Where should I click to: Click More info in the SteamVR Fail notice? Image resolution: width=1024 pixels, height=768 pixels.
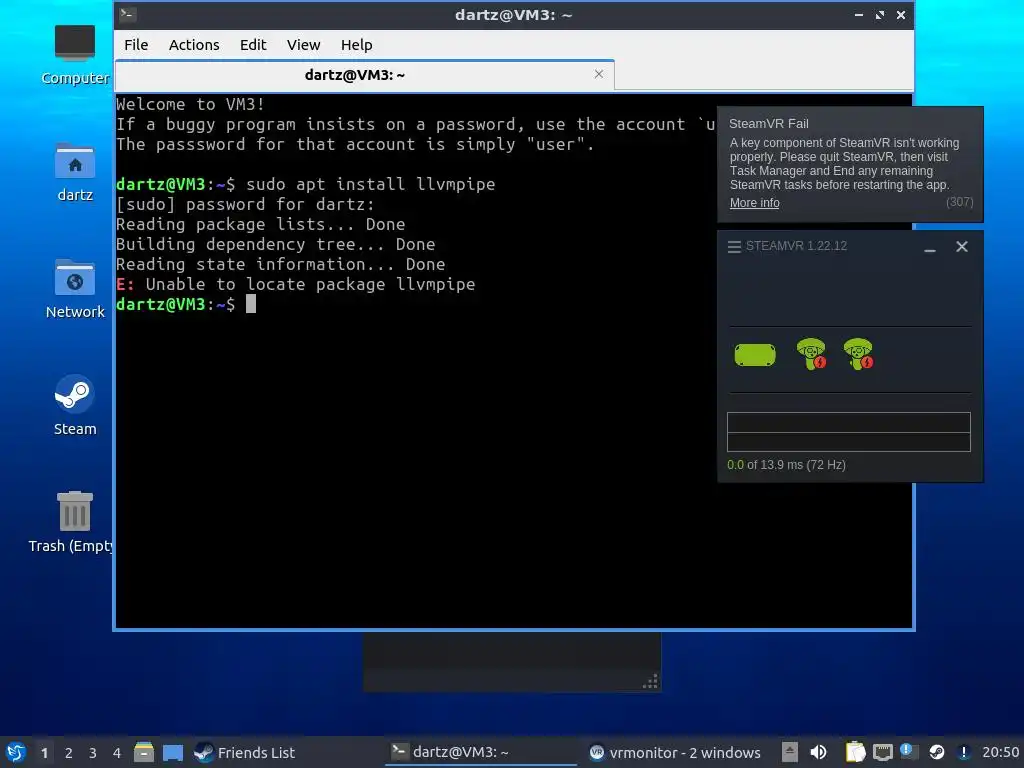coord(754,203)
